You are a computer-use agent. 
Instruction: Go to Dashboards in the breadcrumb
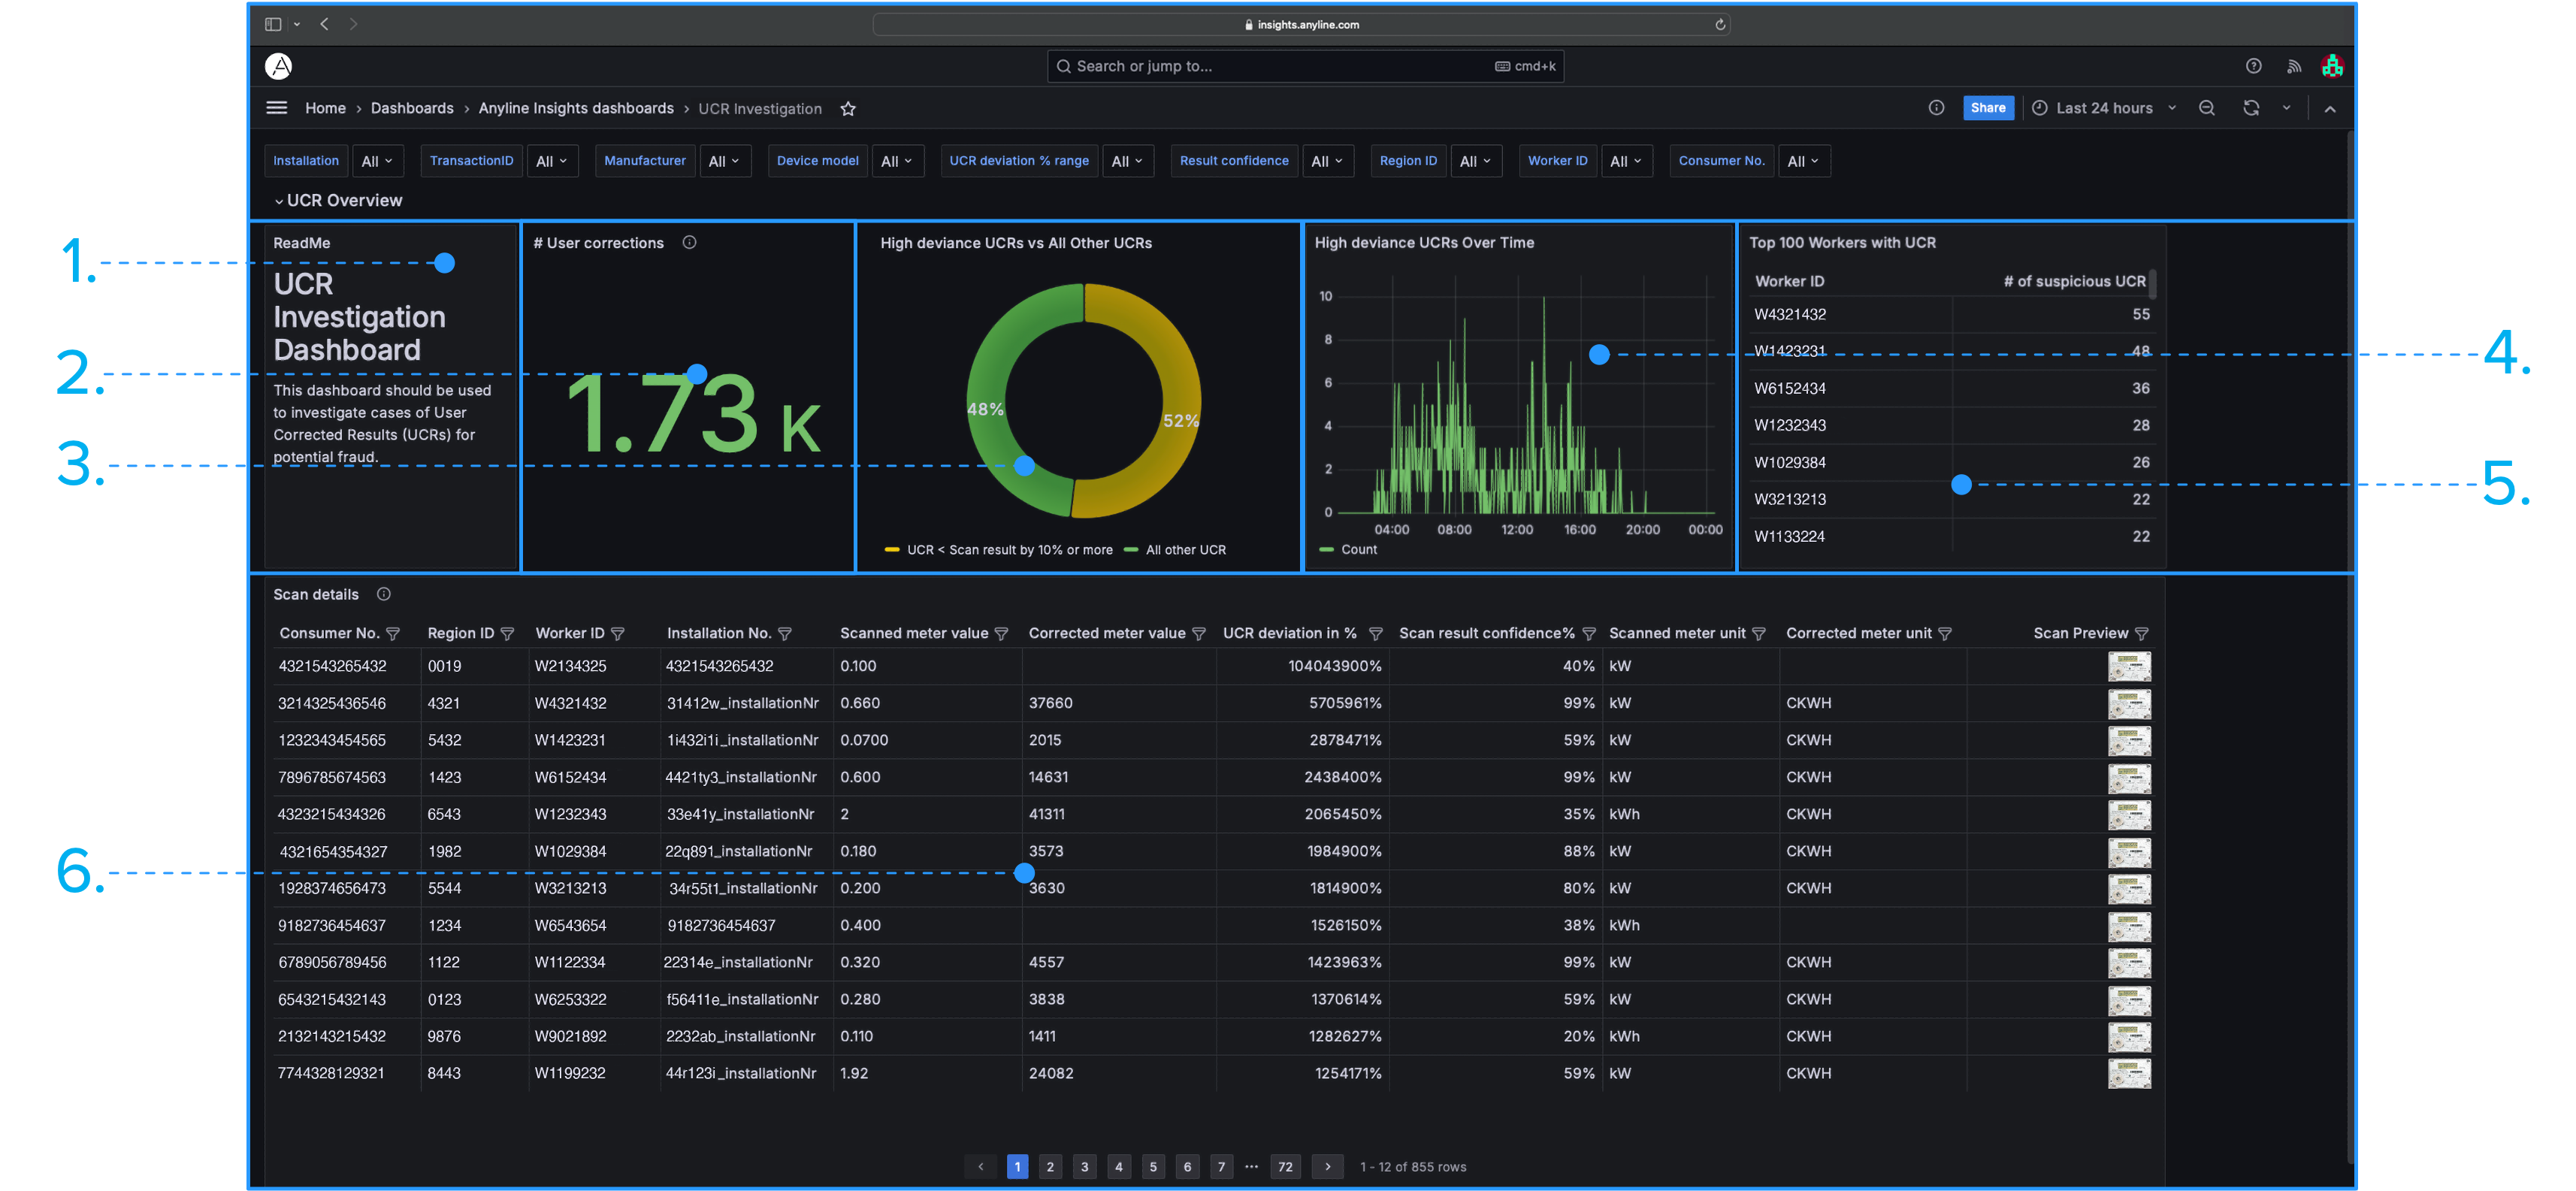tap(412, 108)
